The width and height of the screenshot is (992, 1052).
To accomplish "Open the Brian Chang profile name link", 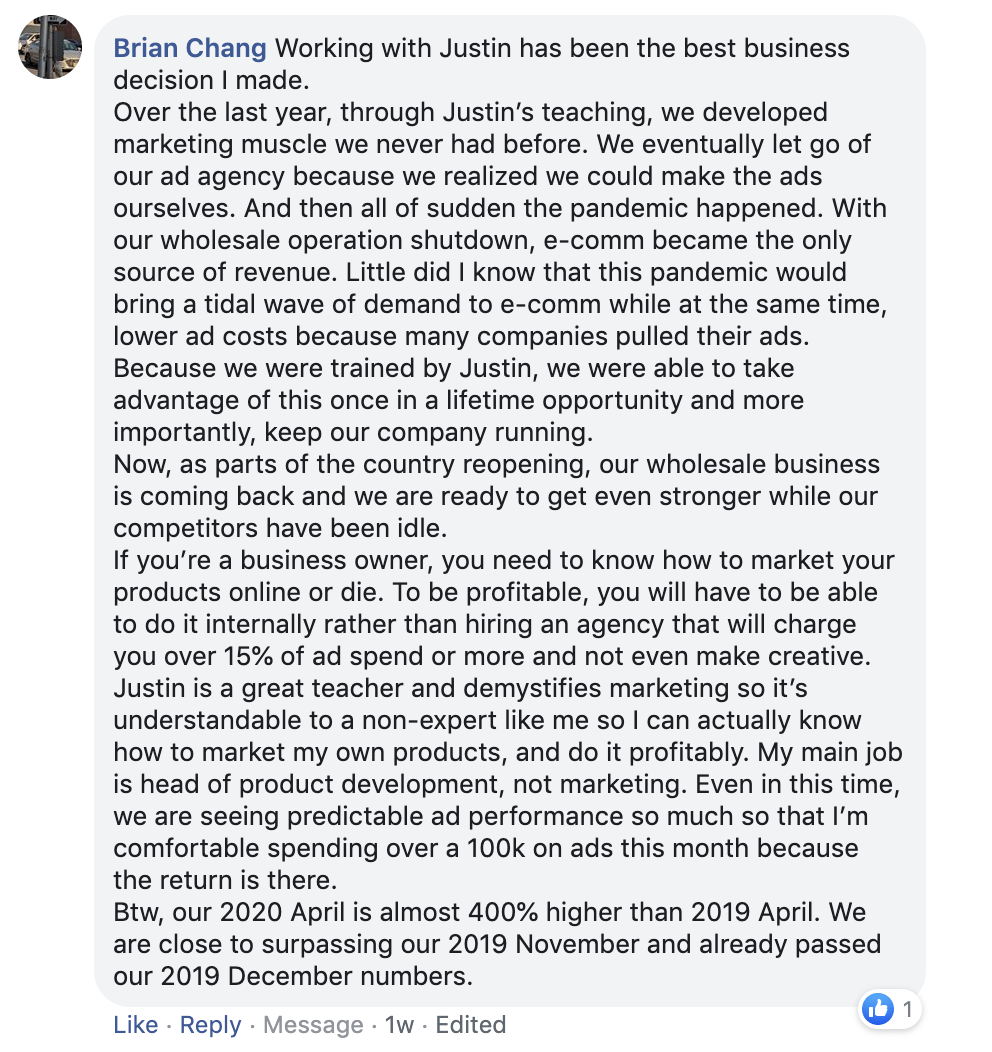I will [x=190, y=48].
